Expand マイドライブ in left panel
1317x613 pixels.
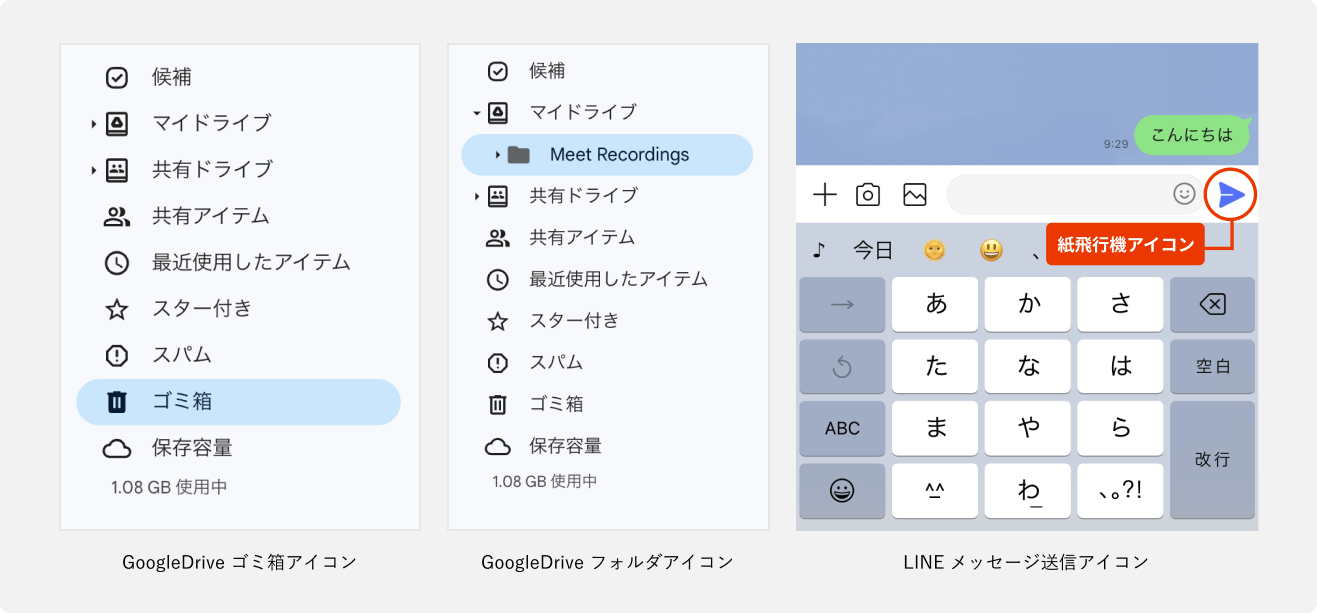click(93, 123)
